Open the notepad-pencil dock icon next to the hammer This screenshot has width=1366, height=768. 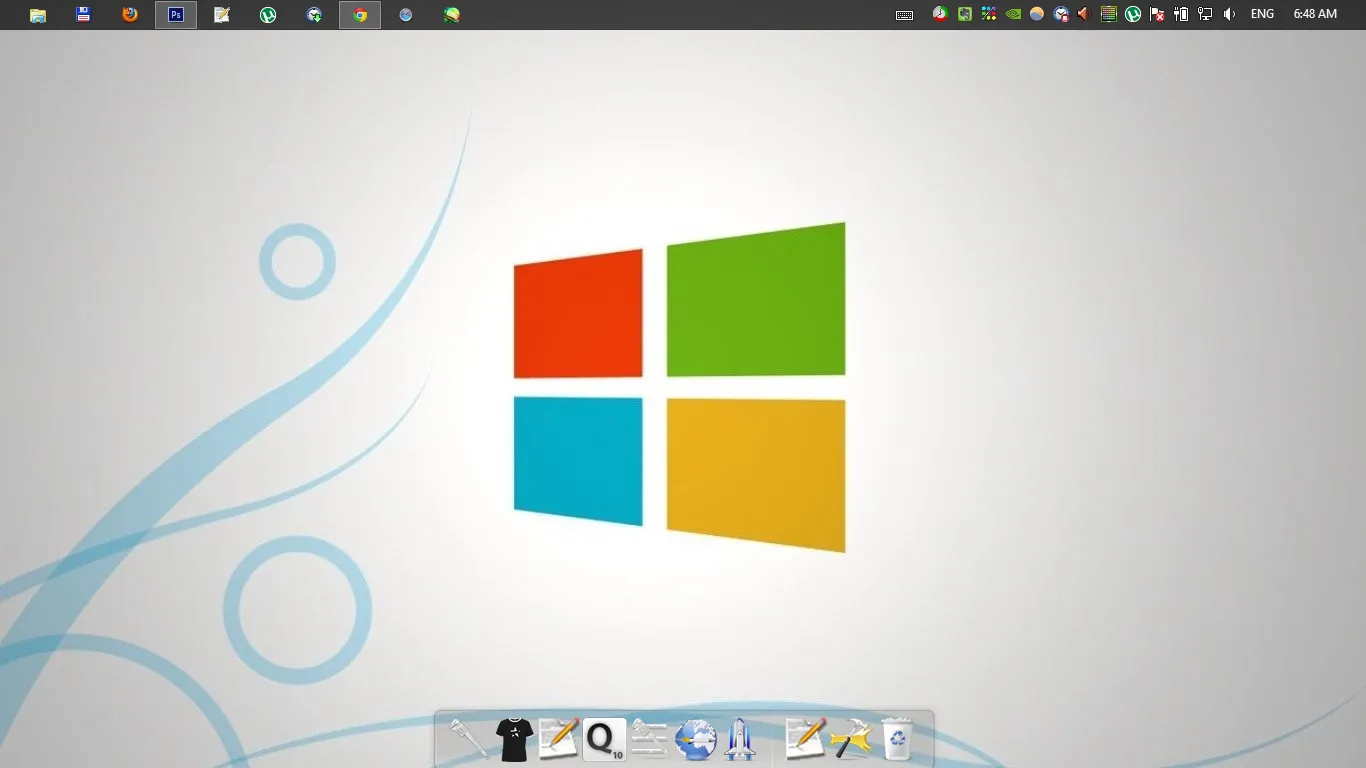click(806, 739)
